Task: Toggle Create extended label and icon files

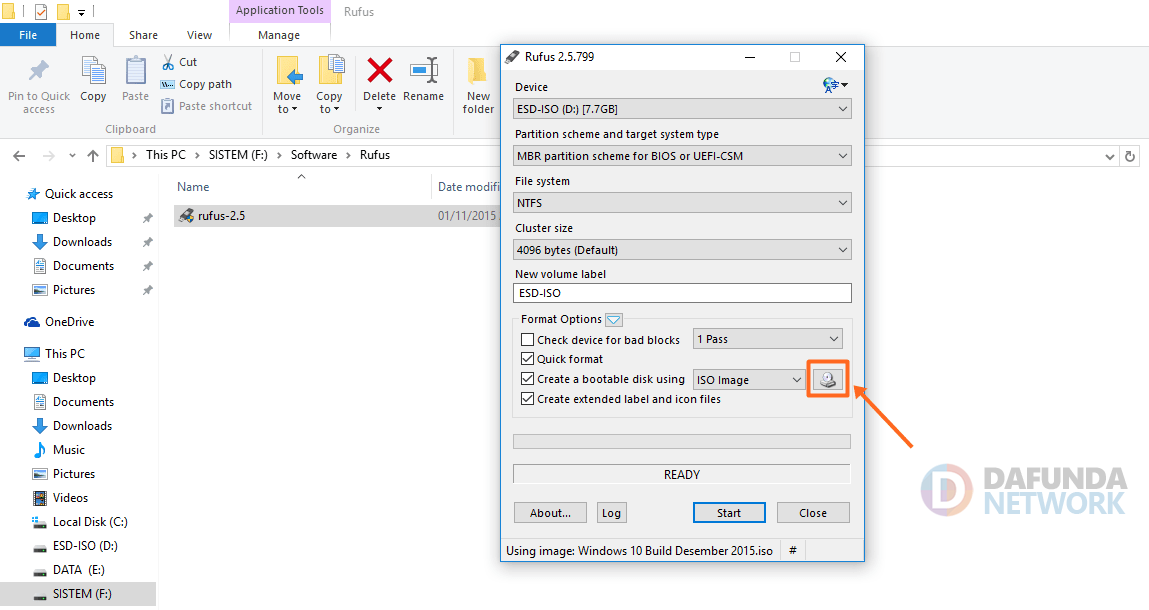Action: click(528, 399)
